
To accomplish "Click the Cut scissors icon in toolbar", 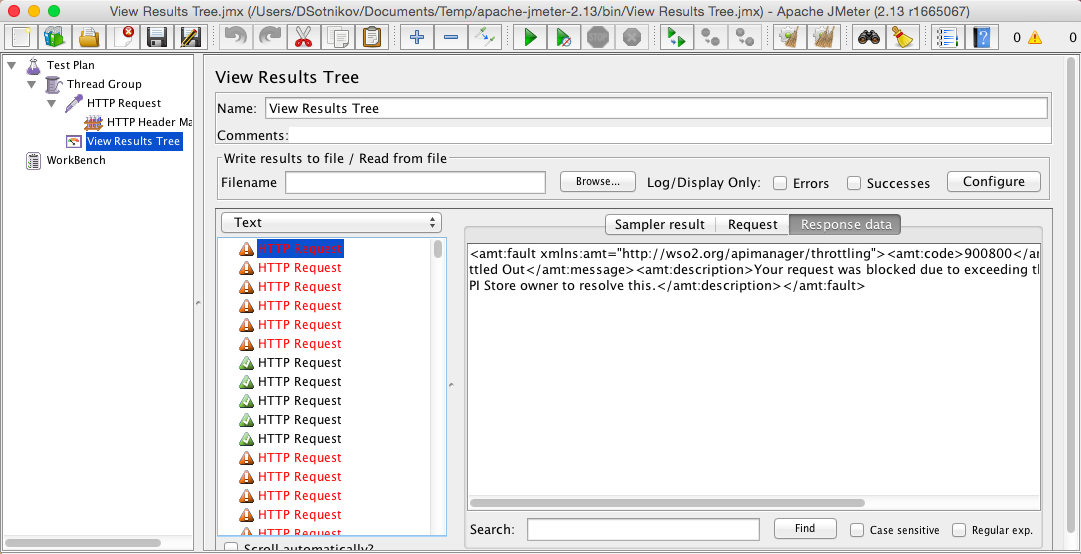I will coord(301,38).
